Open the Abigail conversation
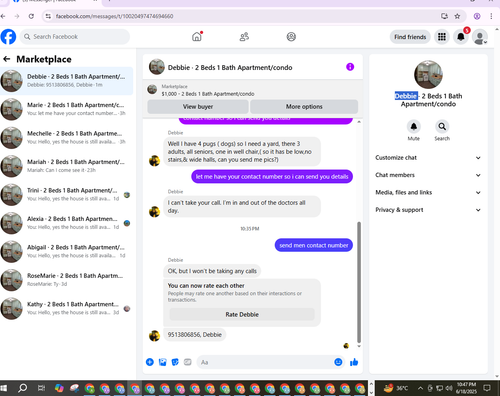 coord(66,251)
